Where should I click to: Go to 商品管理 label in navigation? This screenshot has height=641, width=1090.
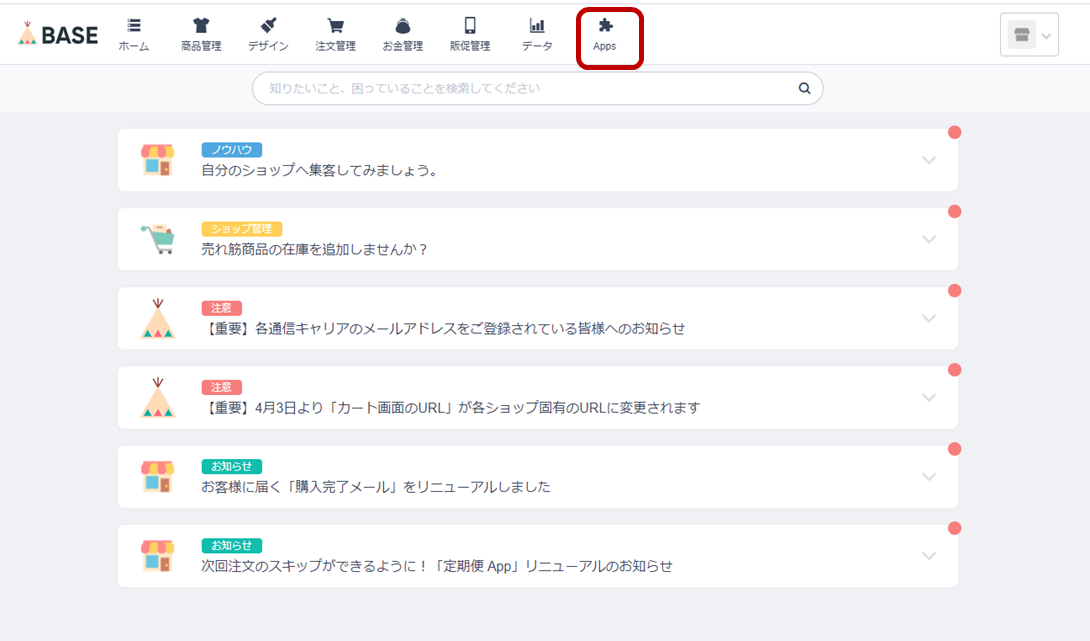coord(201,47)
